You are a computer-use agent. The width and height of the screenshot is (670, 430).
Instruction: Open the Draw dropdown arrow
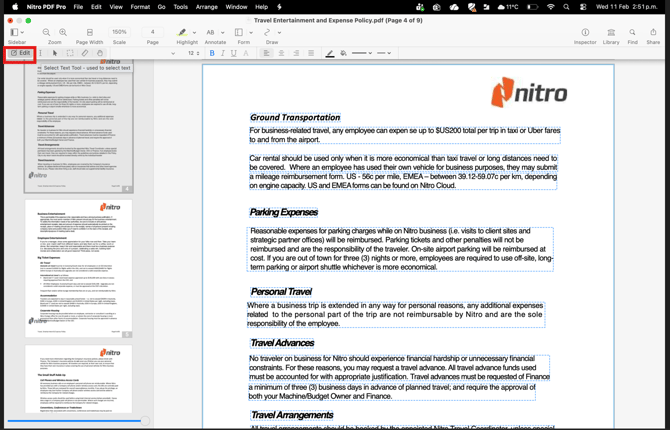279,32
